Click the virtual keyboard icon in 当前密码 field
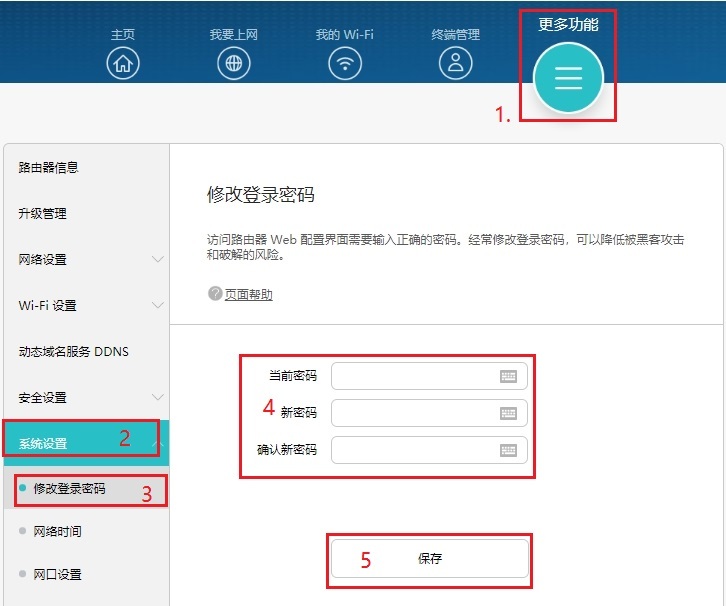Screen dimensions: 726x606 (508, 376)
